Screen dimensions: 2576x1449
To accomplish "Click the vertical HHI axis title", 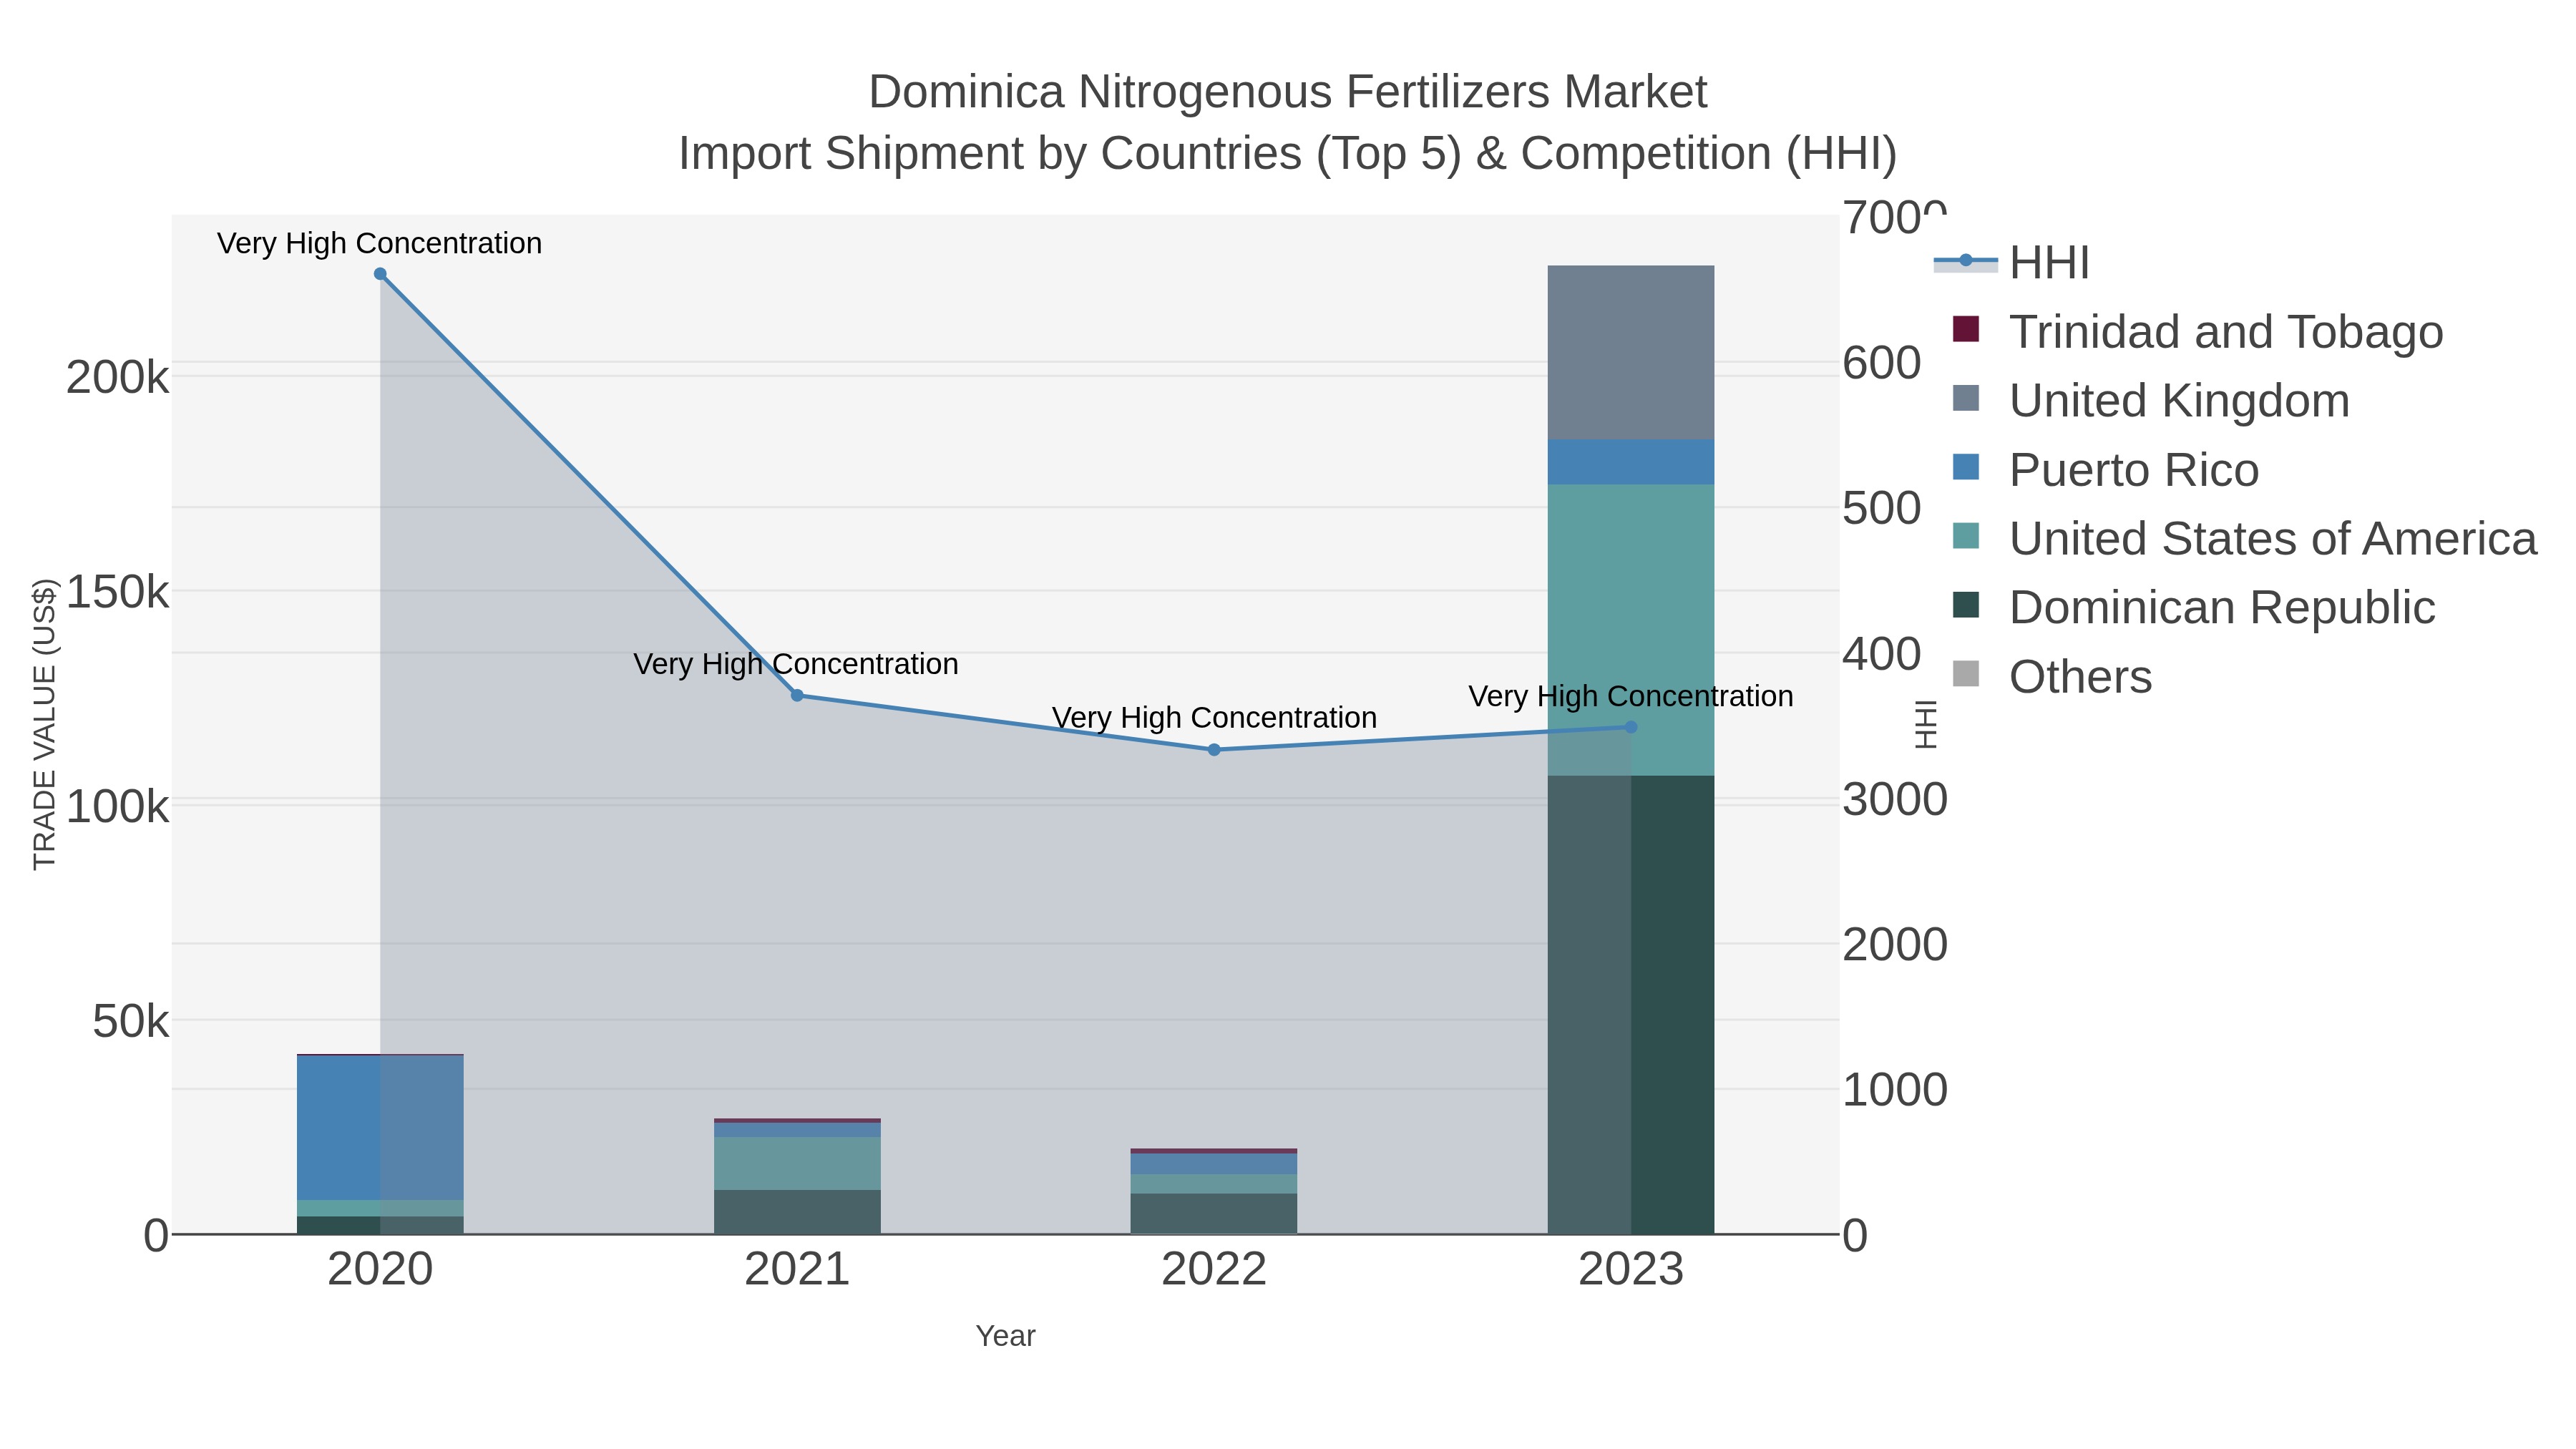I will tap(1926, 724).
